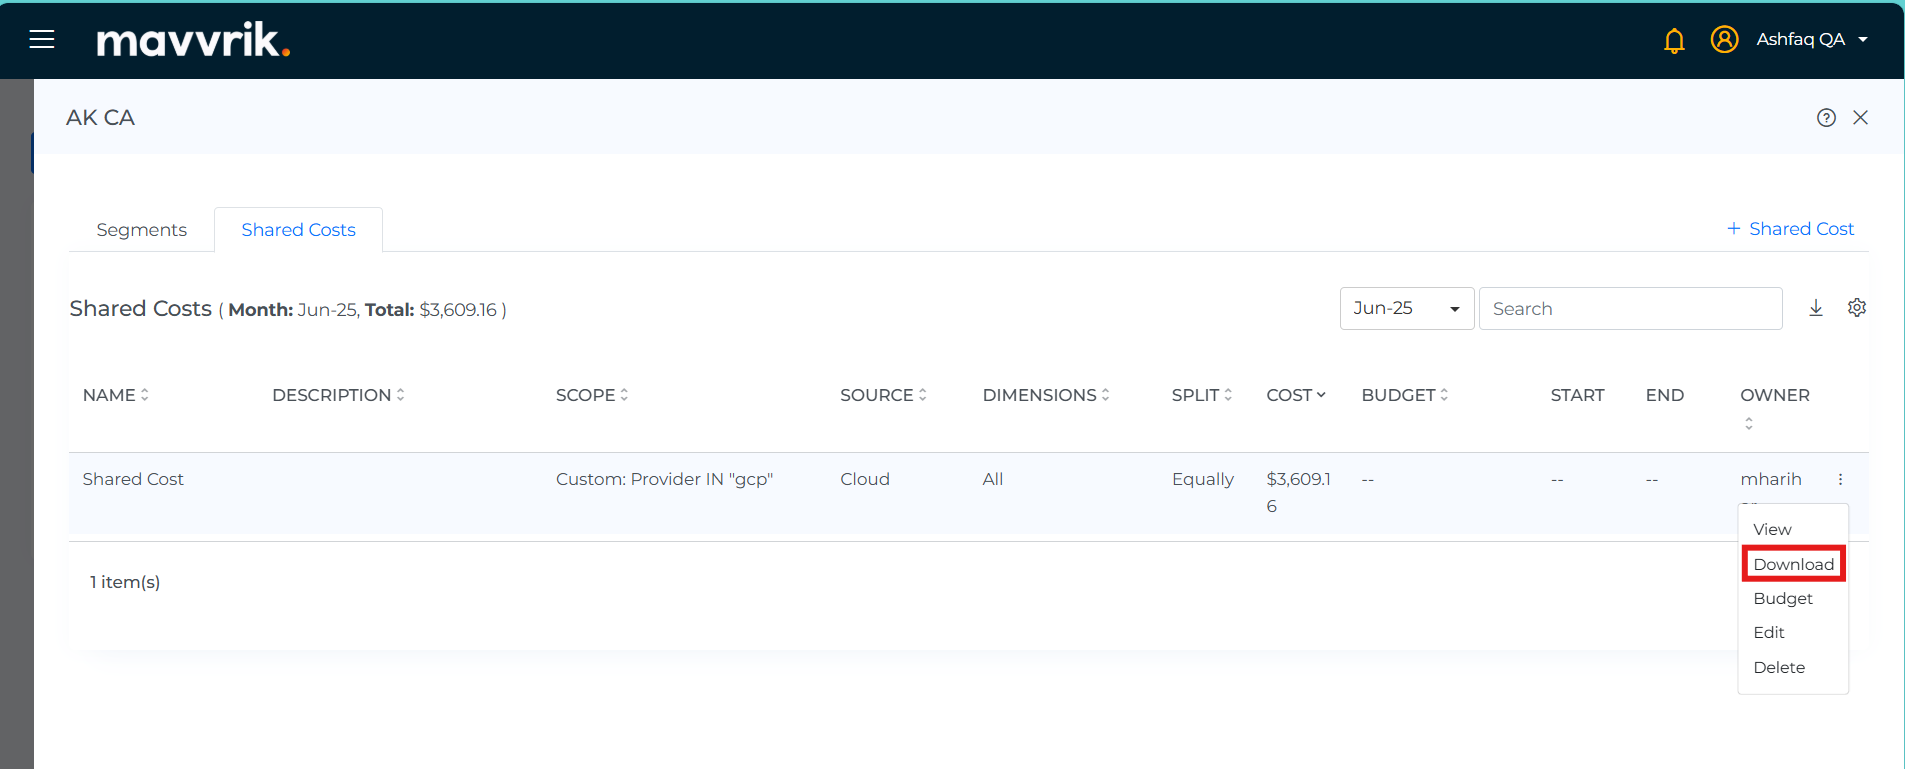Select Download from the context menu
This screenshot has height=769, width=1905.
[x=1793, y=564]
